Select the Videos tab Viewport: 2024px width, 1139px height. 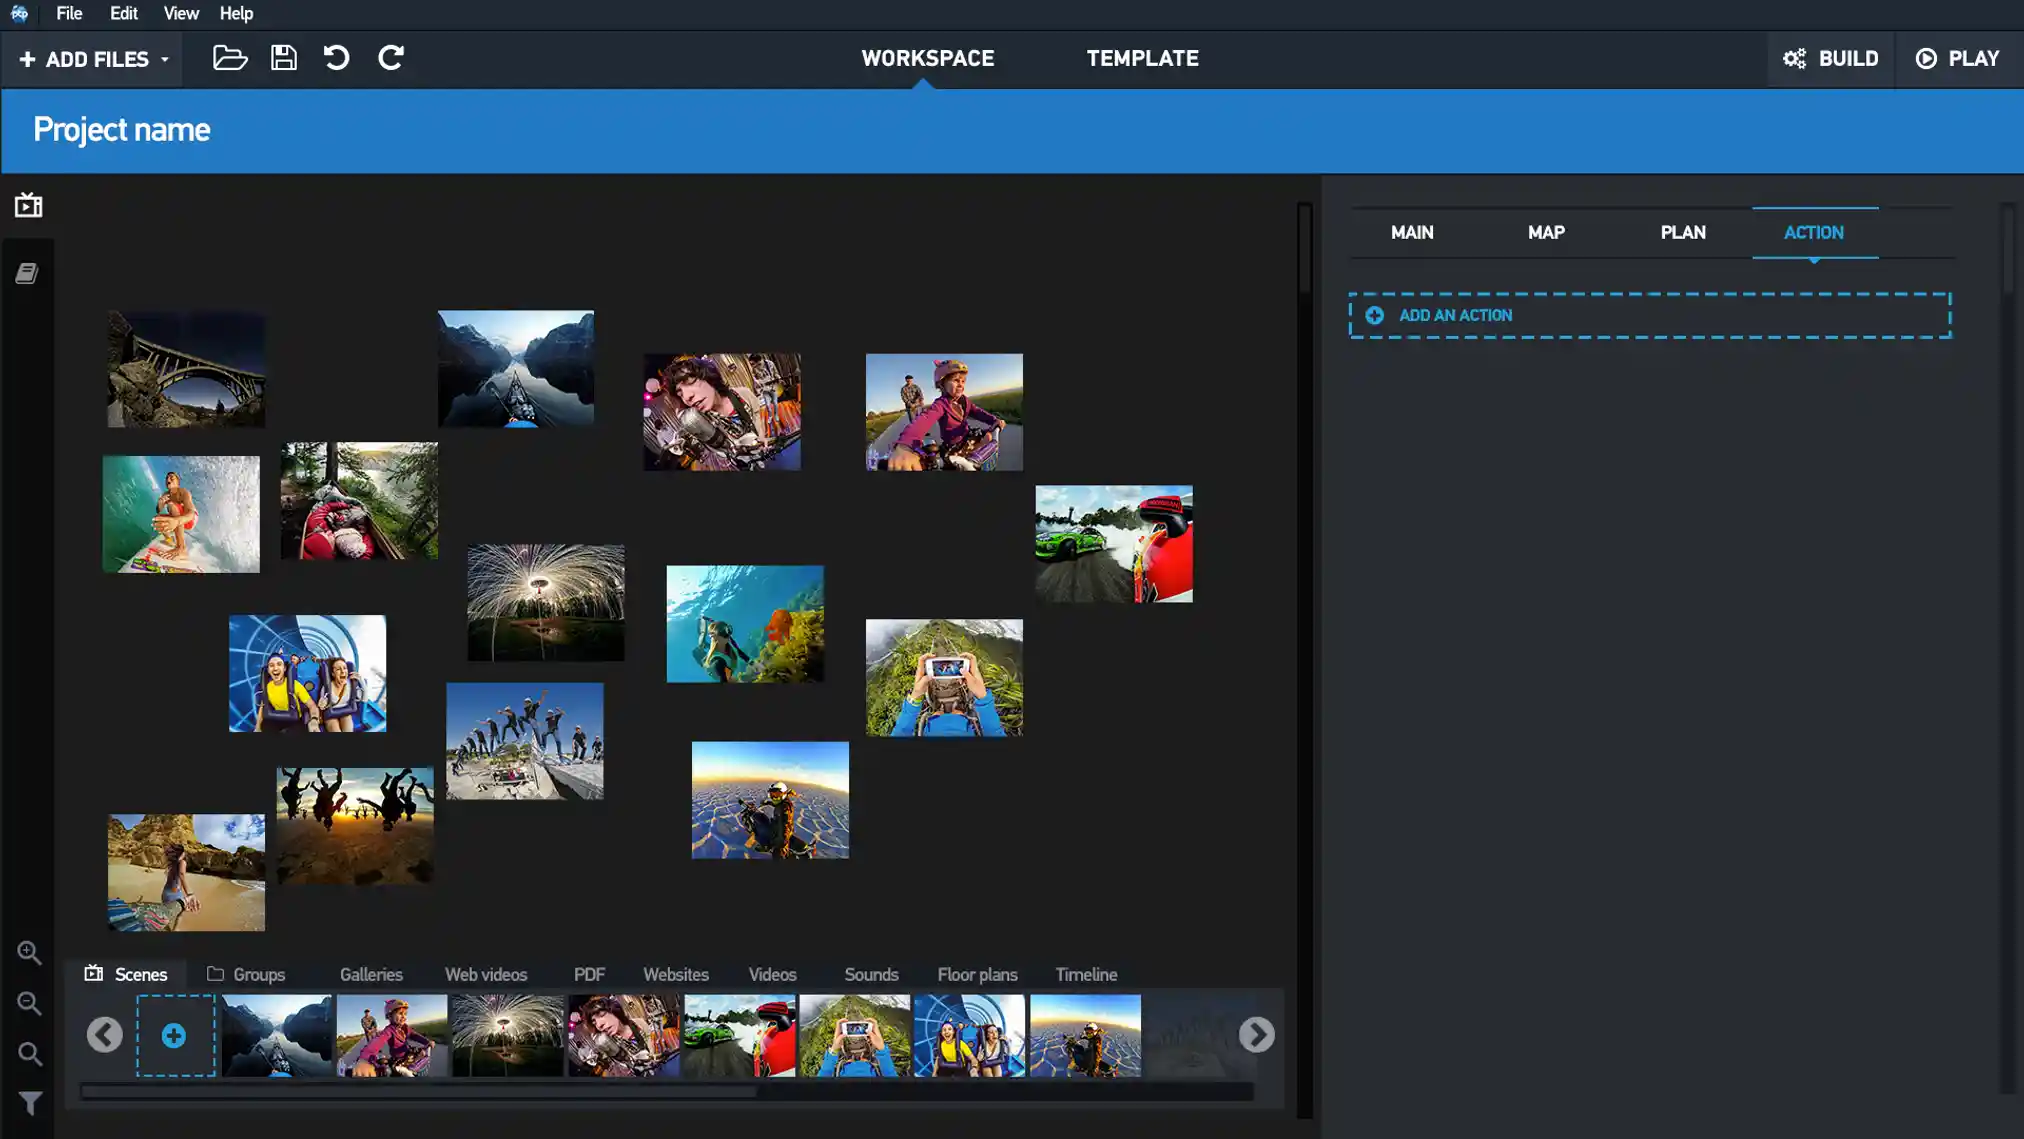click(x=772, y=974)
